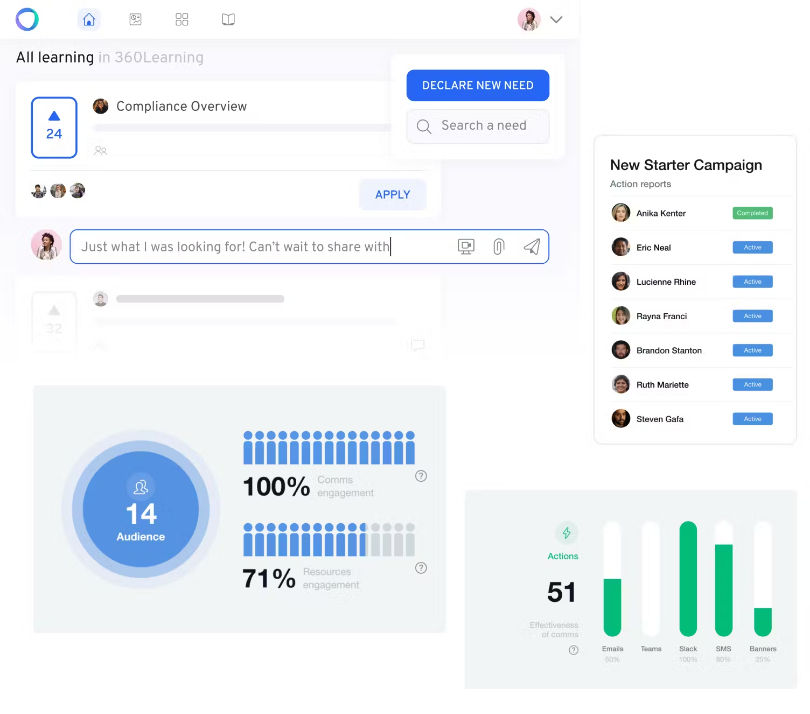The image size is (810, 714).
Task: Click the screen recording icon in comment field
Action: tap(466, 246)
